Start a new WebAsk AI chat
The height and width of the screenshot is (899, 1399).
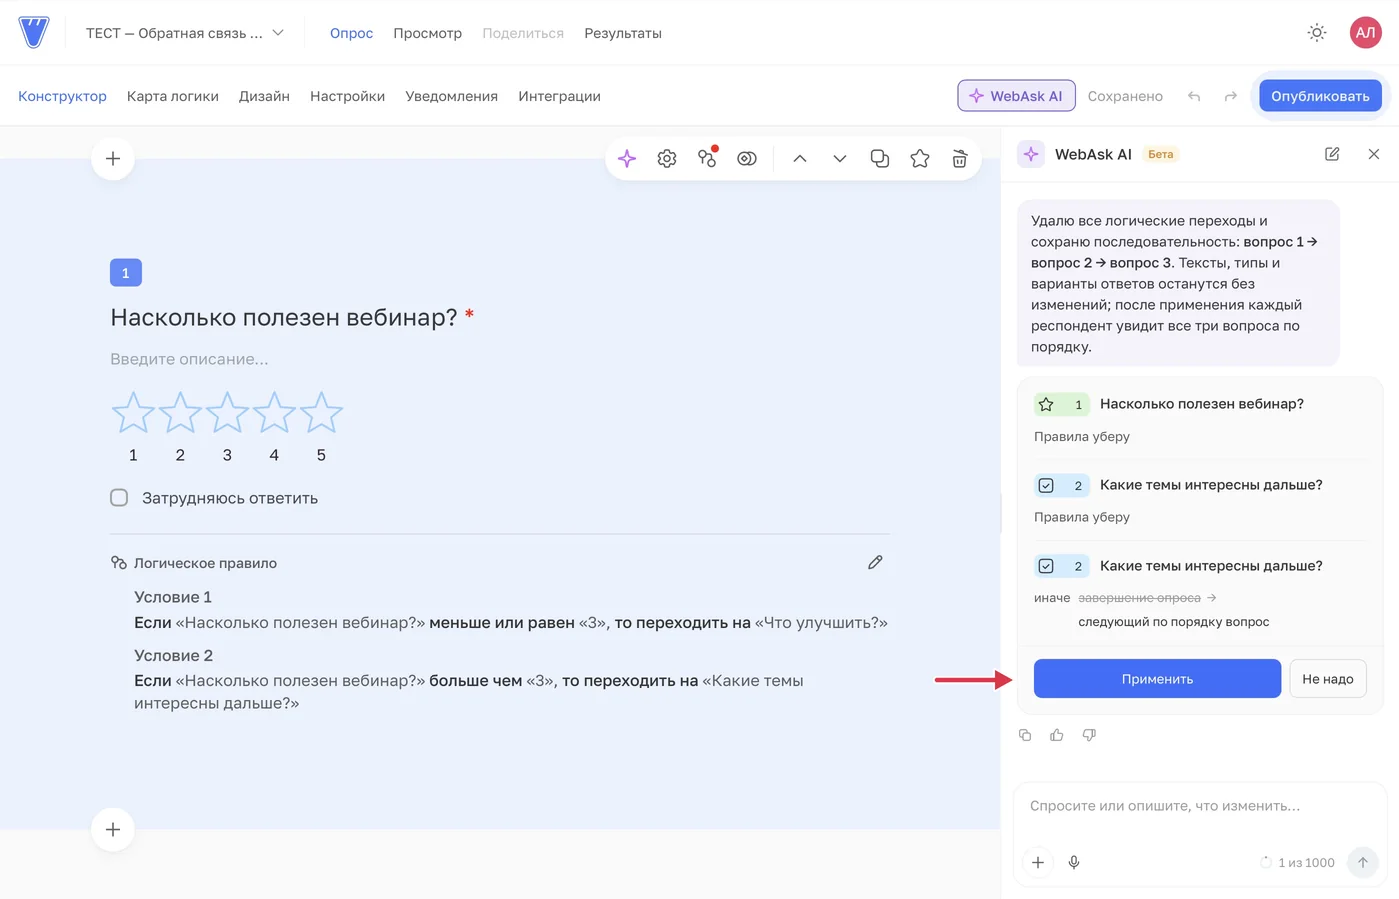point(1332,154)
